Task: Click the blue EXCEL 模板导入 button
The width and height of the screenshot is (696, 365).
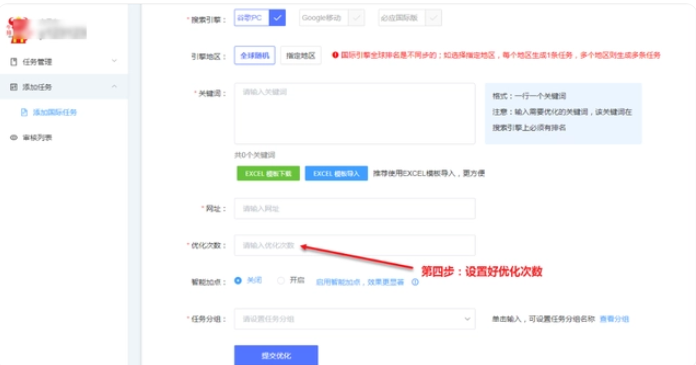Action: tap(336, 174)
